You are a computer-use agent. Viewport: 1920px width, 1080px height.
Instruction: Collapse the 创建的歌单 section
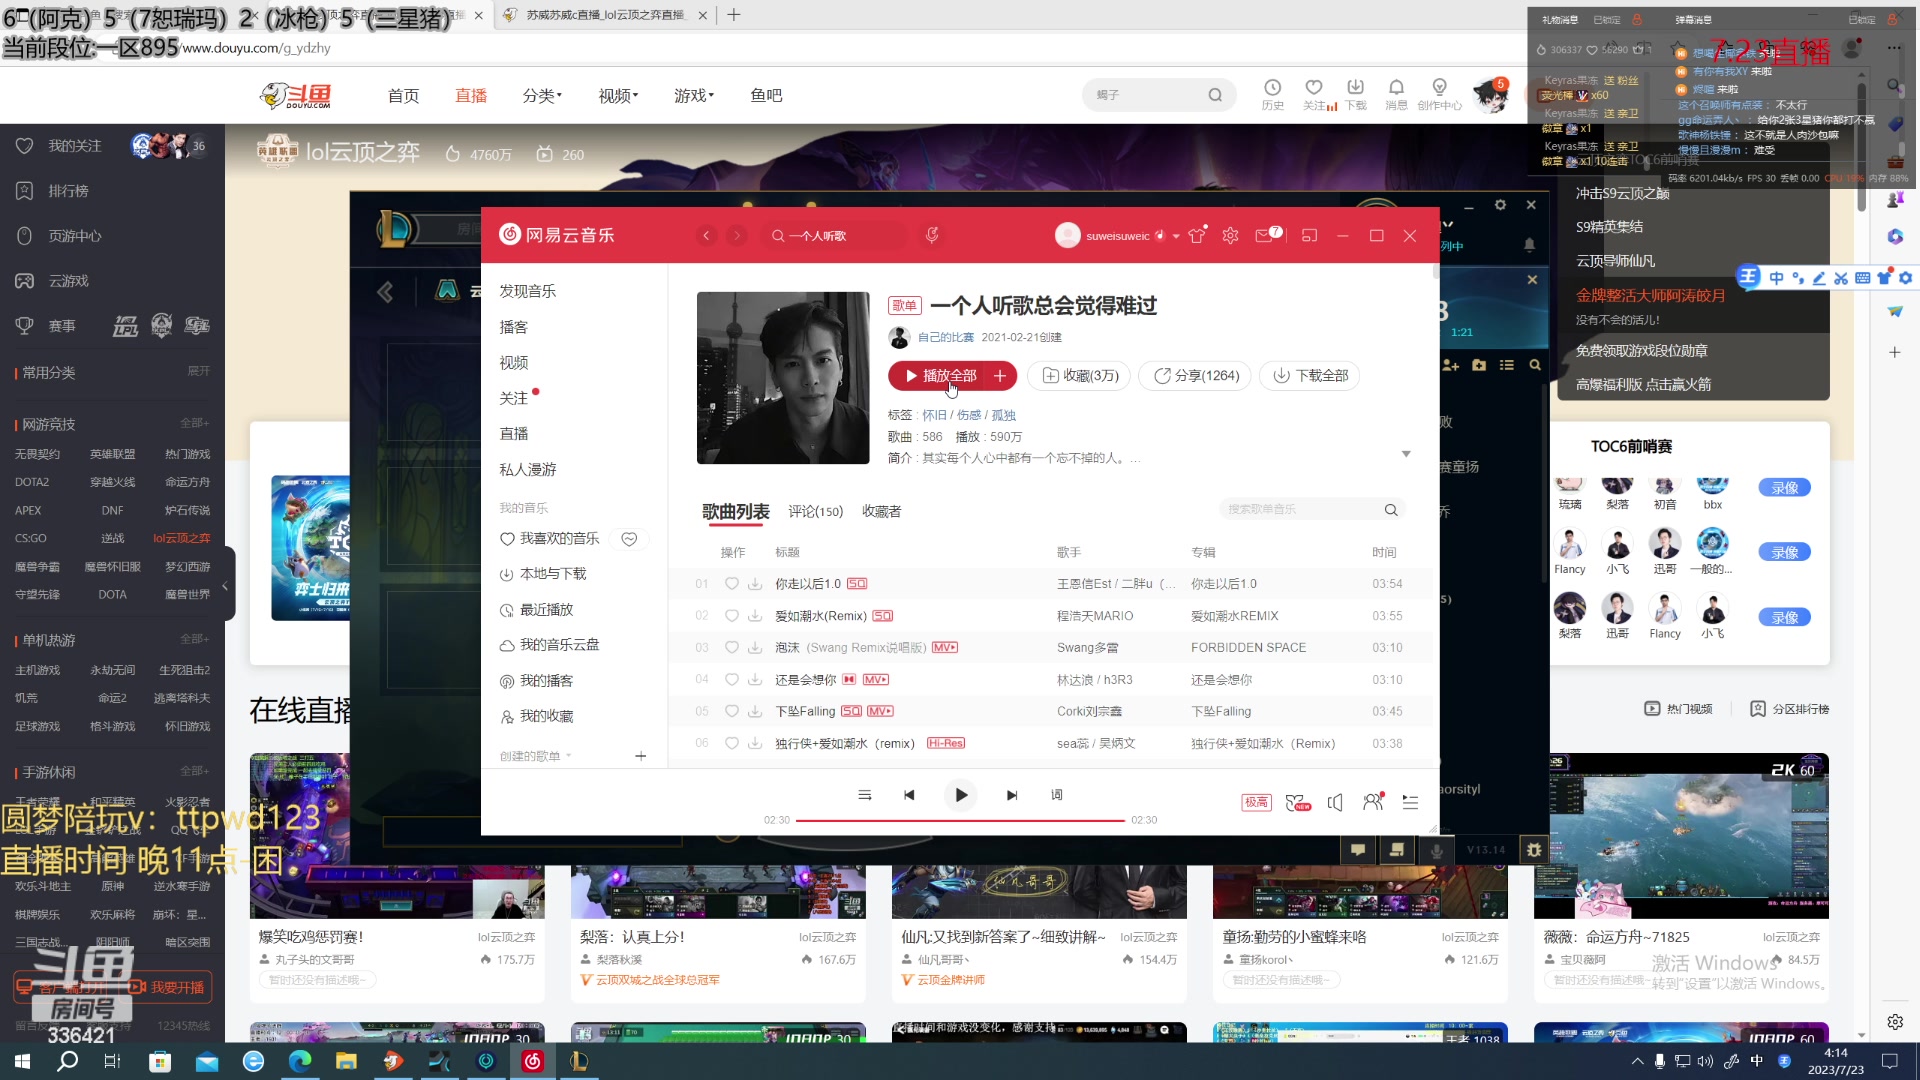click(x=535, y=756)
